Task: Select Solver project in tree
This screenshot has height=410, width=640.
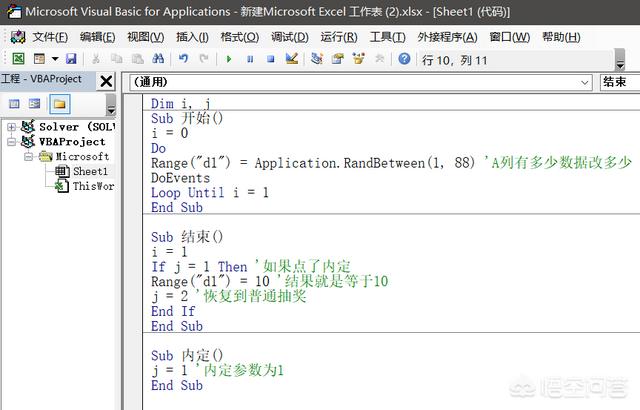Action: tap(68, 127)
